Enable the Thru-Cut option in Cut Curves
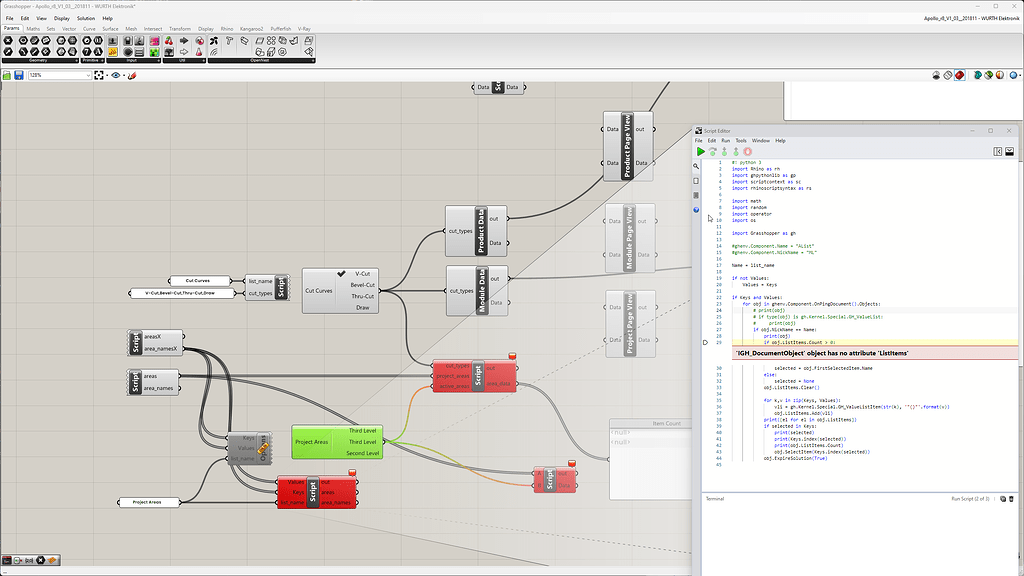Viewport: 1024px width, 576px height. coord(361,296)
